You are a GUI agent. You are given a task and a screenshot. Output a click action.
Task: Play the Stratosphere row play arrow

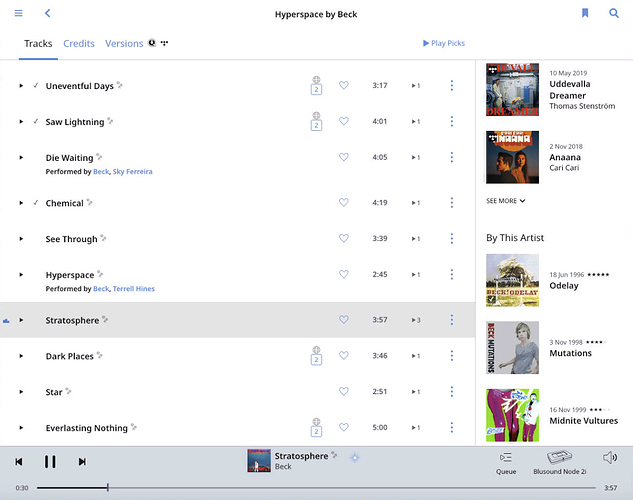[21, 320]
